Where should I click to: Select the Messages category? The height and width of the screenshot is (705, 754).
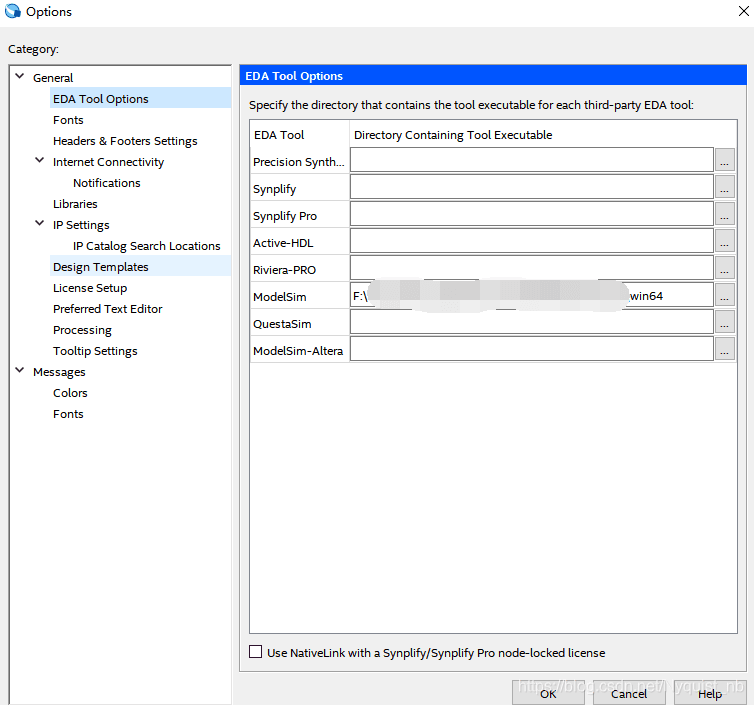click(59, 372)
